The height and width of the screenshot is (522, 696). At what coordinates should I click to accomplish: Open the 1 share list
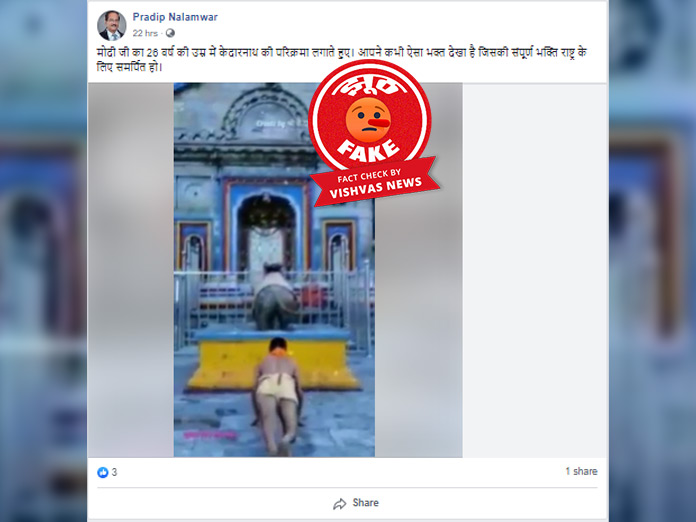581,471
